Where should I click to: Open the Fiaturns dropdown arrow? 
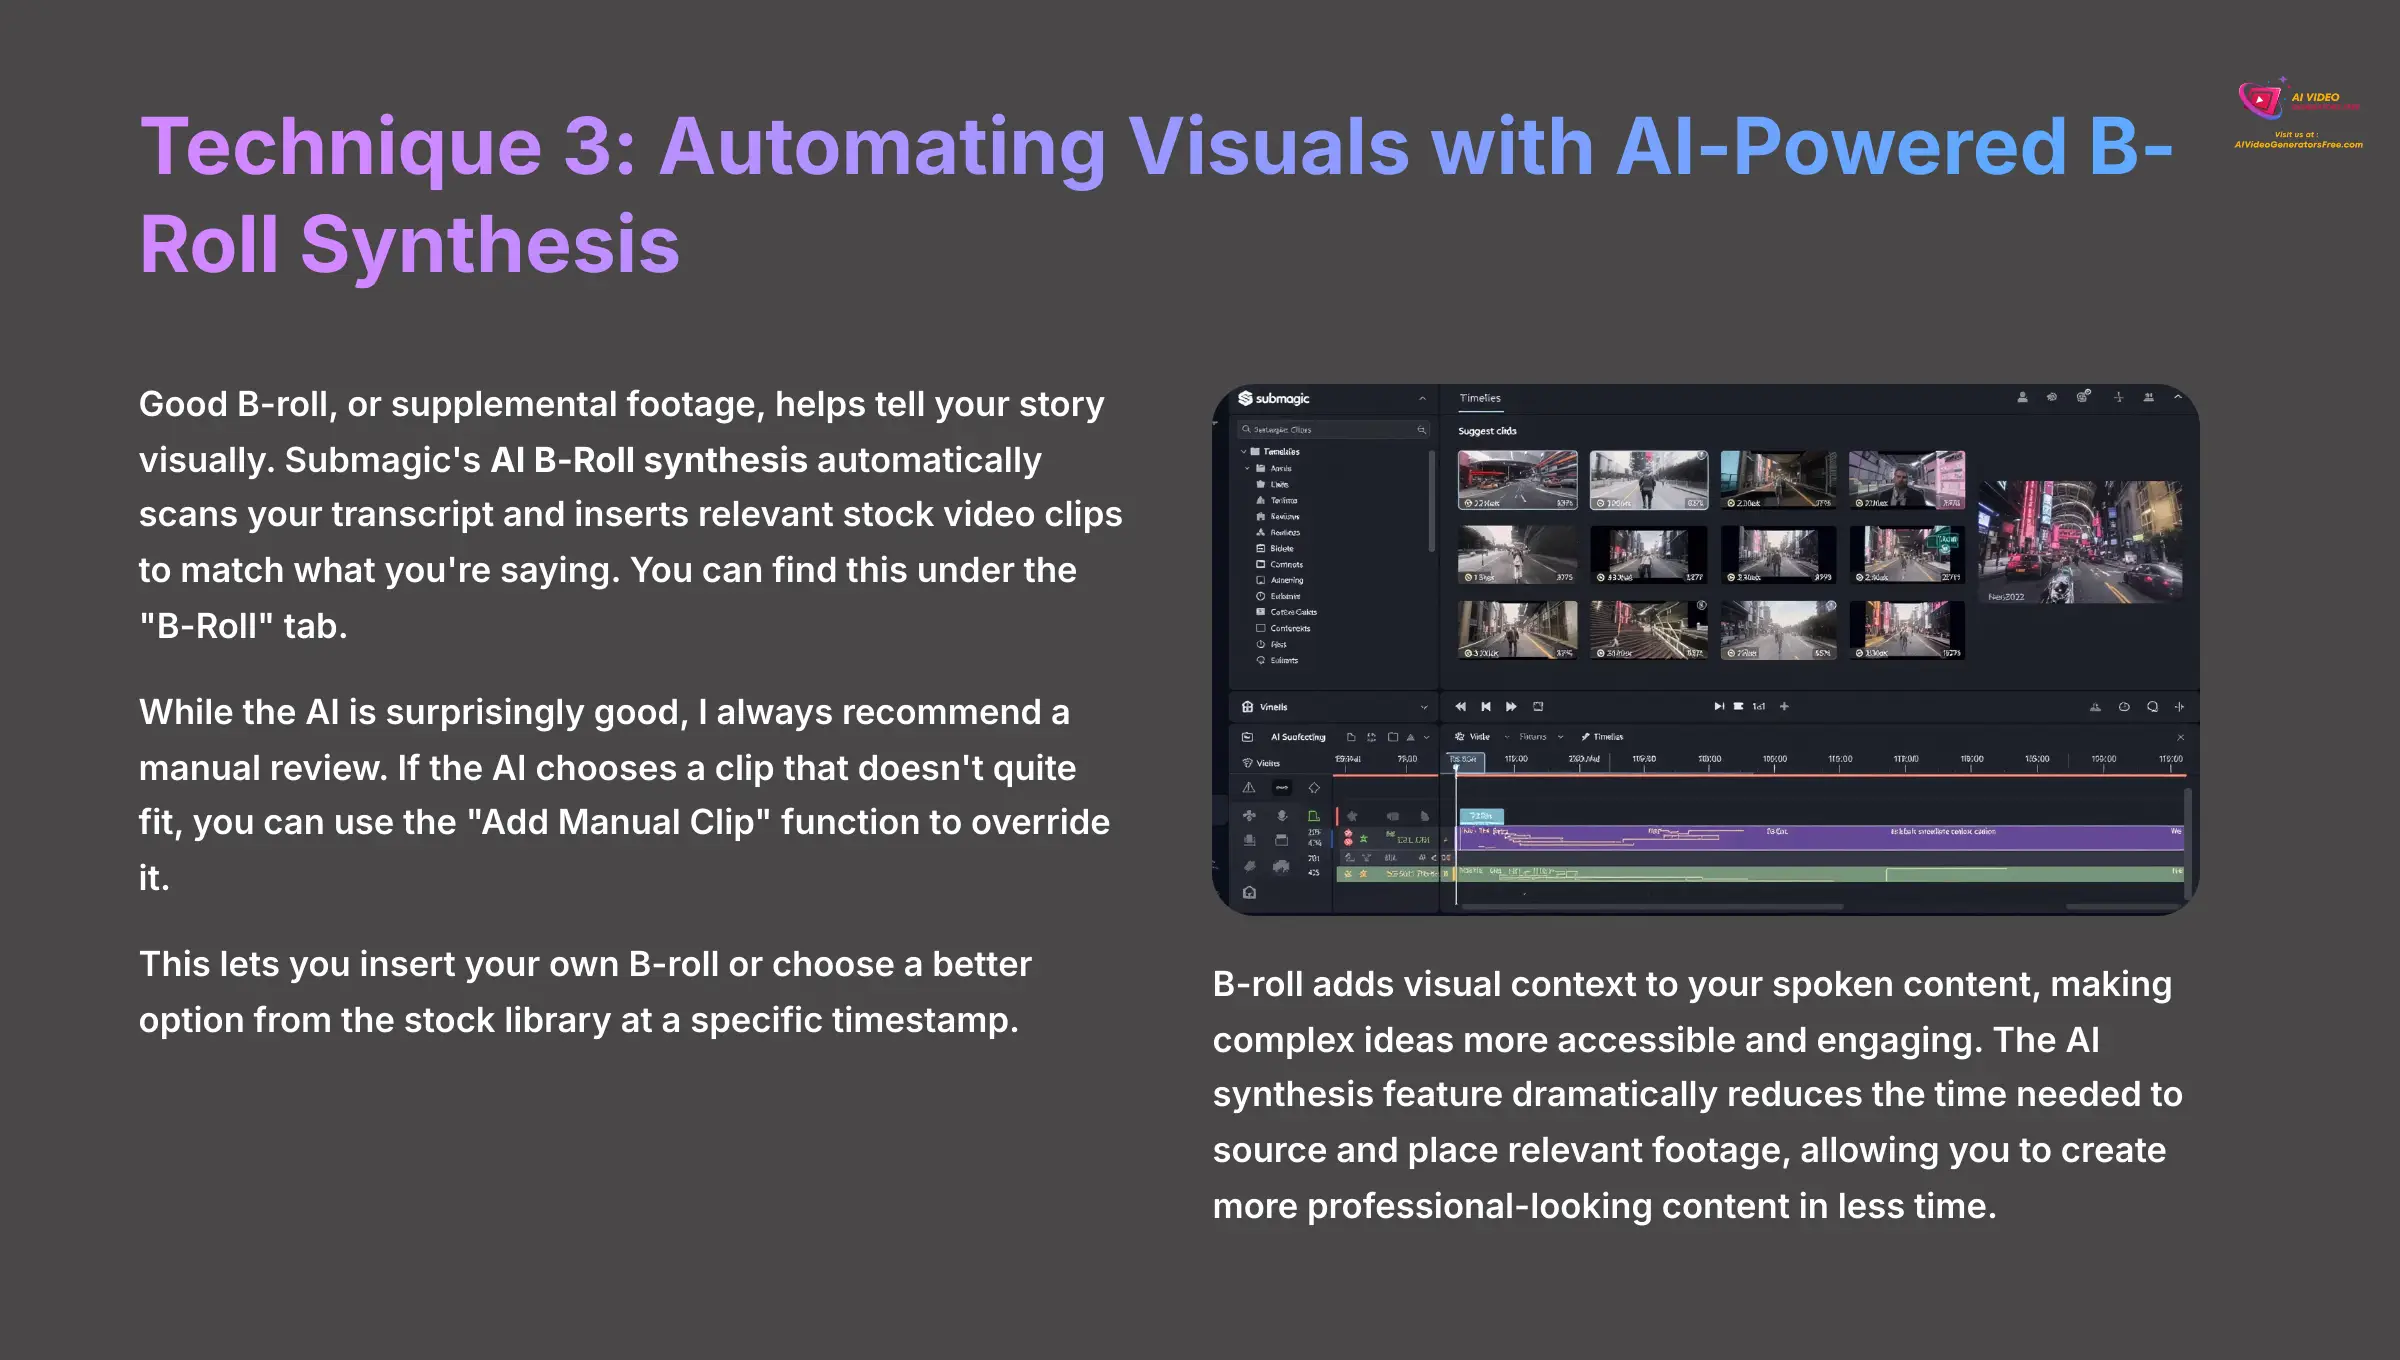click(x=1560, y=737)
